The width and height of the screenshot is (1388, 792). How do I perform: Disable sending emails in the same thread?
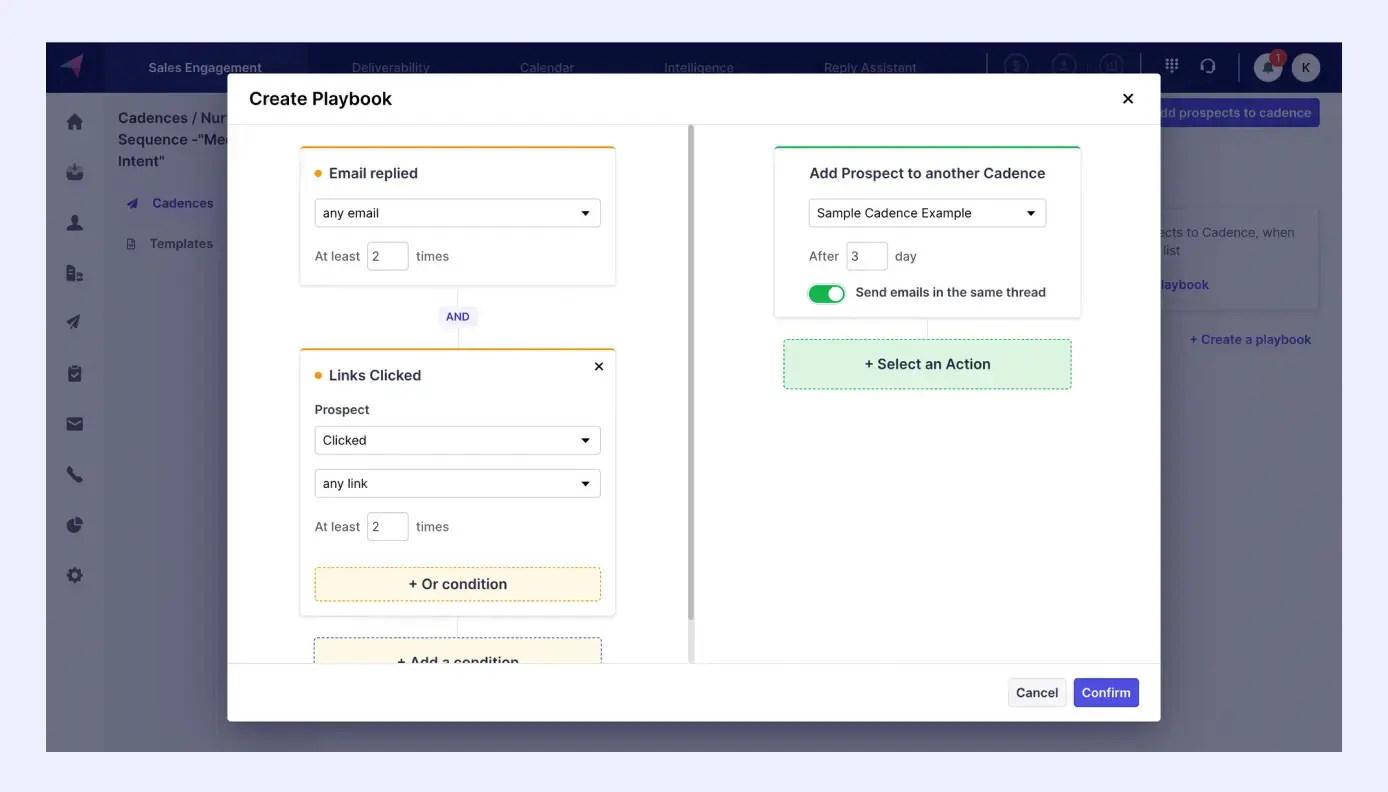(x=826, y=293)
